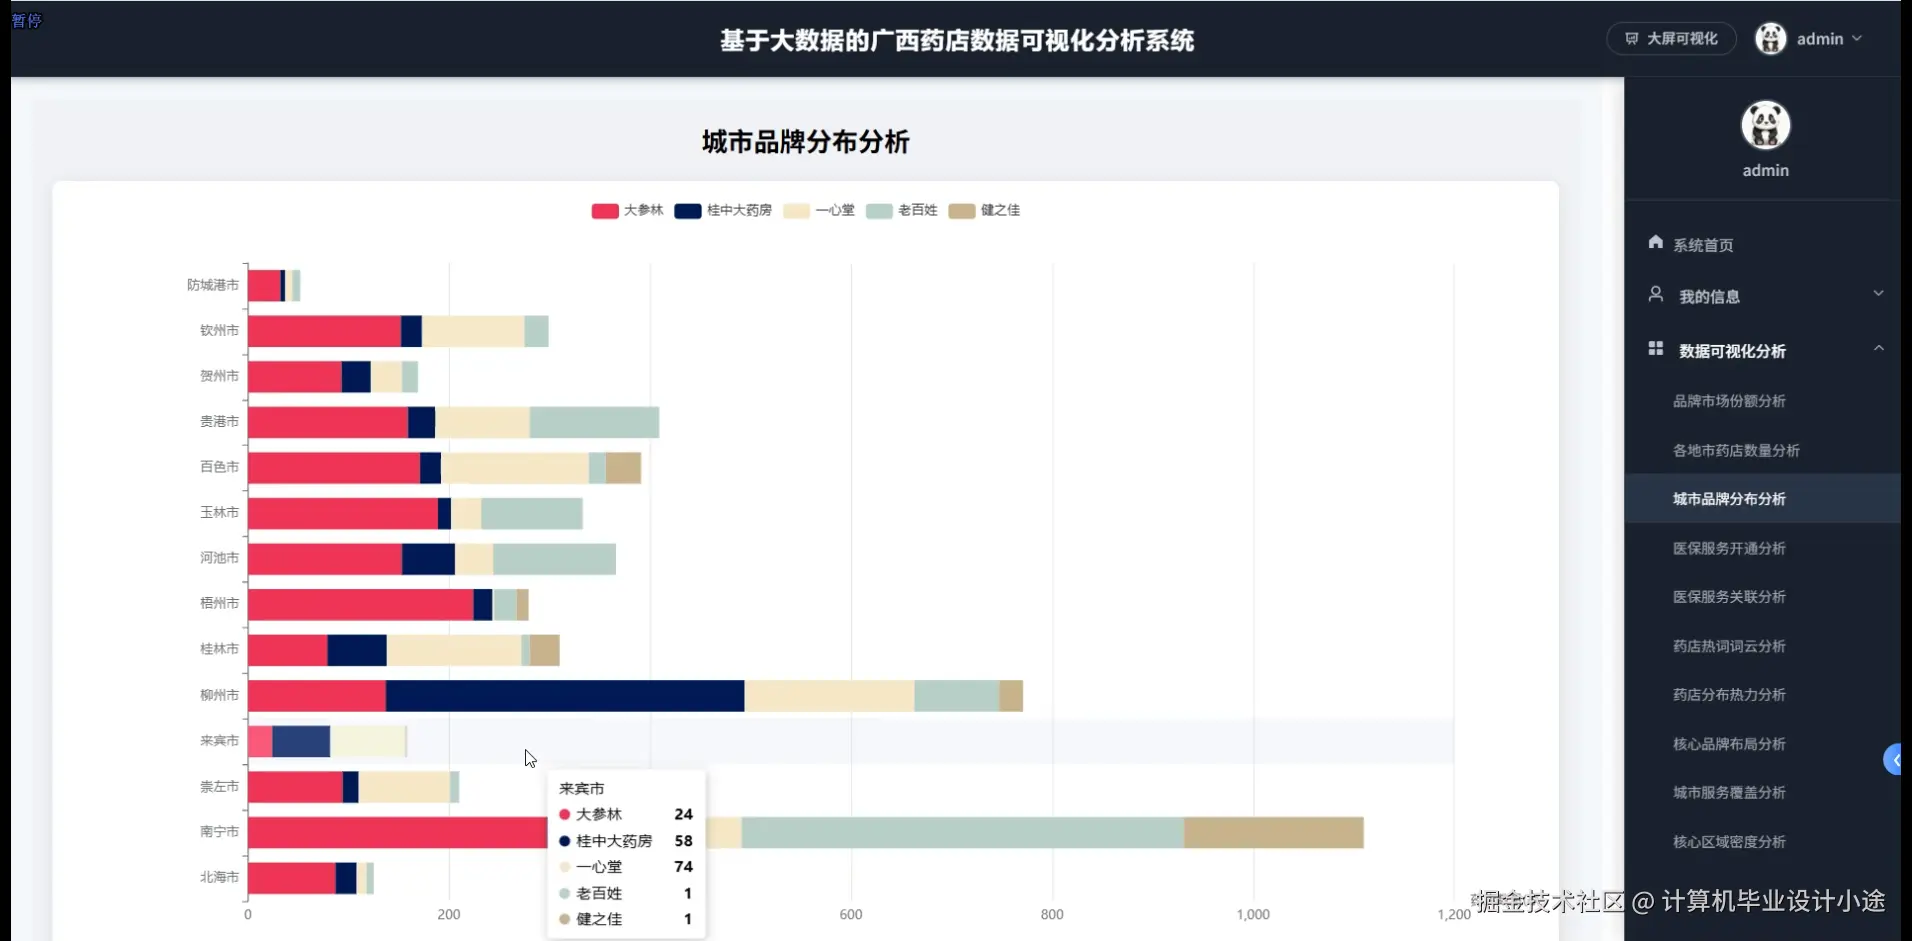Viewport: 1912px width, 941px height.
Task: Click the admin name under sidebar avatar
Action: [1766, 171]
